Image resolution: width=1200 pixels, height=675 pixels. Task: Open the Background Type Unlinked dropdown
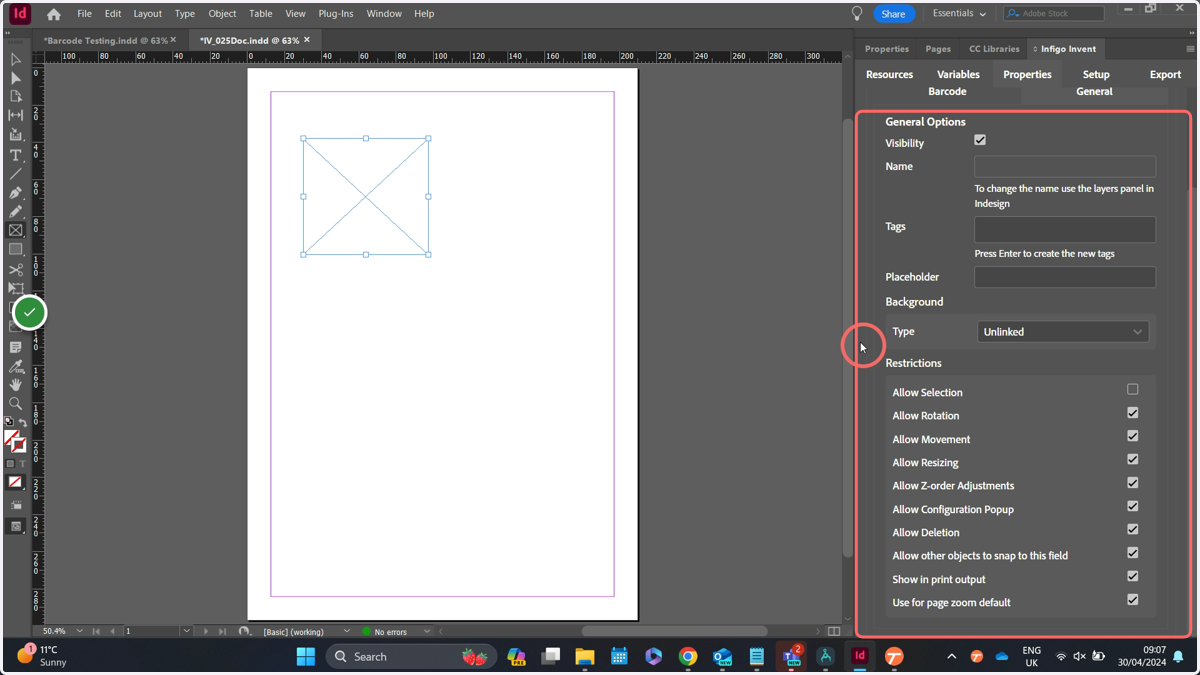[x=1063, y=332]
